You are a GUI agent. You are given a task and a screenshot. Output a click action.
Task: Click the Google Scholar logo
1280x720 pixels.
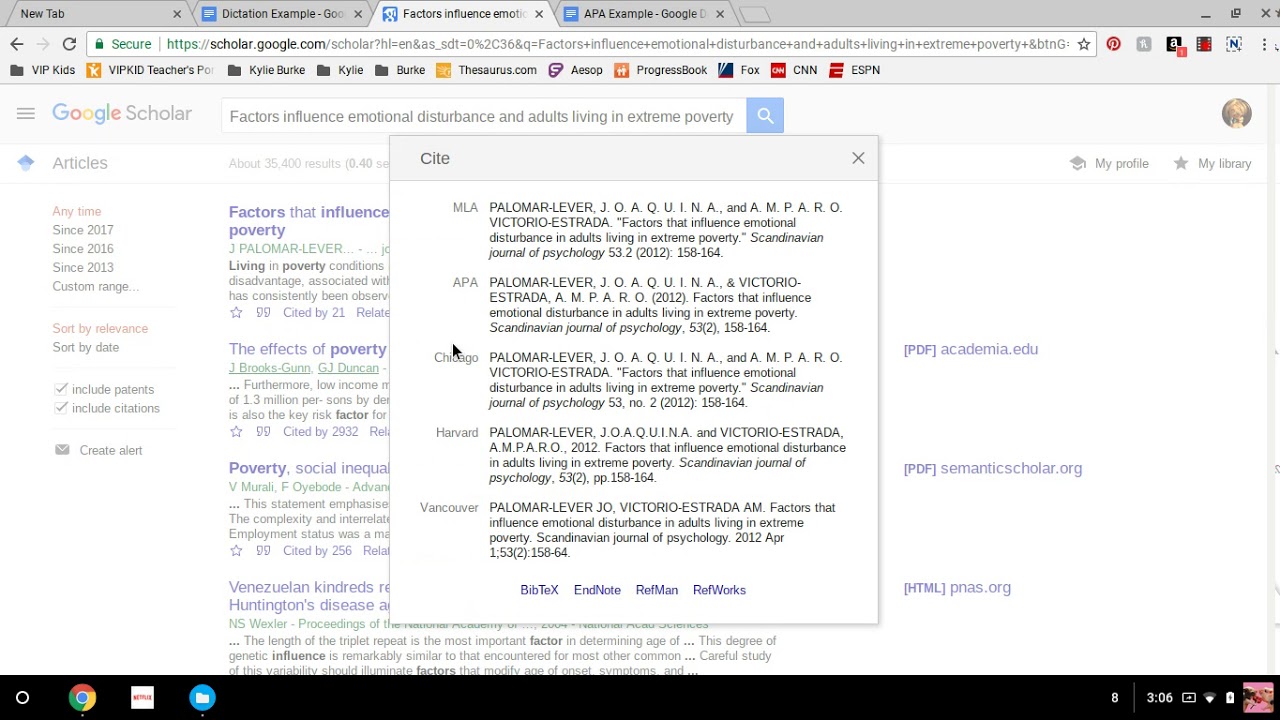[x=122, y=114]
